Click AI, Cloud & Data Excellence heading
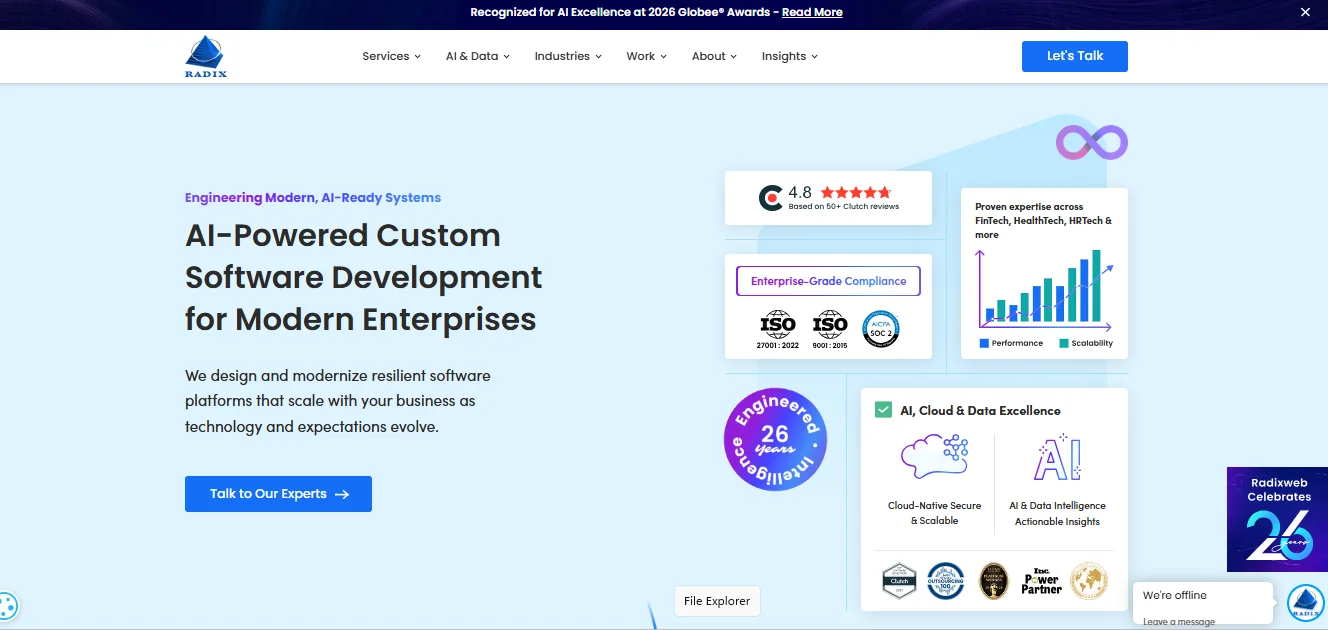The height and width of the screenshot is (630, 1328). (980, 410)
